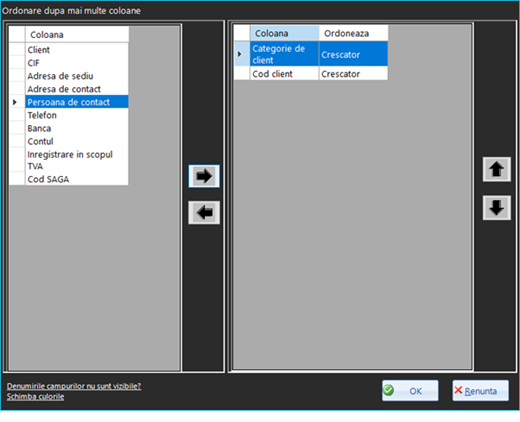Open Crescator order for 'Categorie de client'
Image resolution: width=520 pixels, height=422 pixels.
click(353, 54)
